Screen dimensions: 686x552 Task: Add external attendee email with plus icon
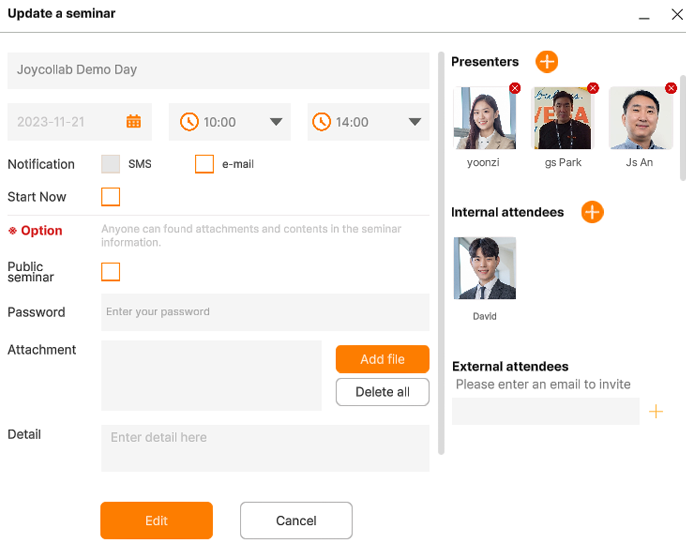click(655, 411)
